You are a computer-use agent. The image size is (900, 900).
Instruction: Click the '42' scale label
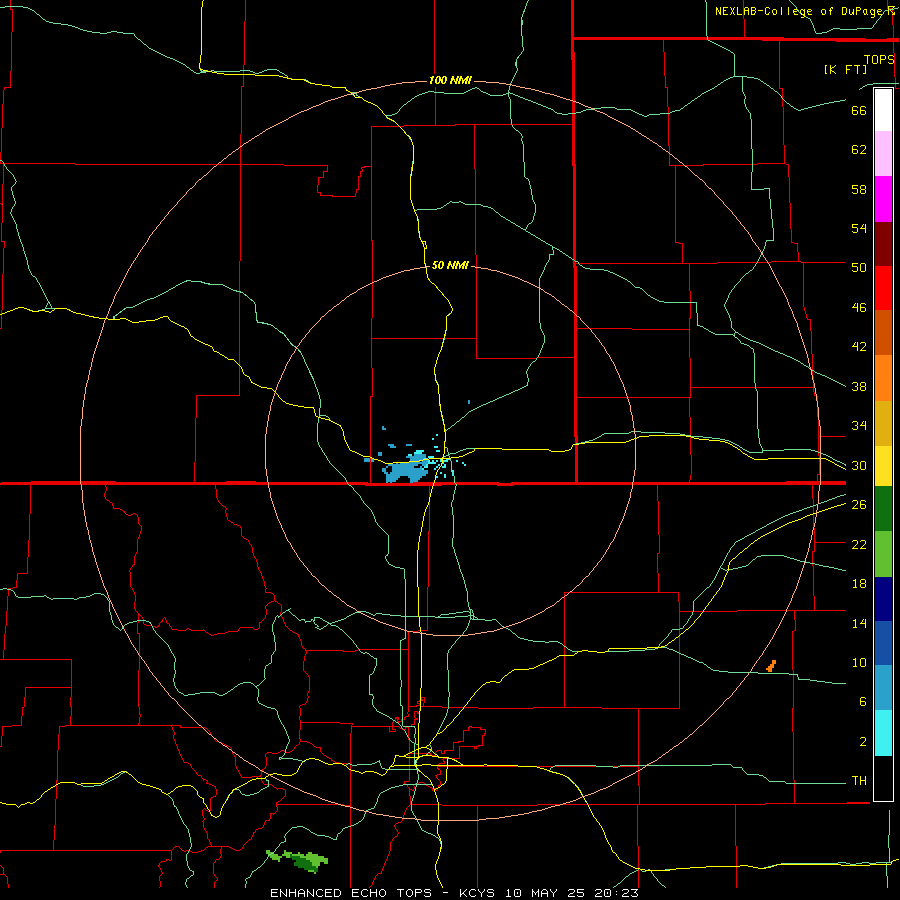pyautogui.click(x=859, y=347)
